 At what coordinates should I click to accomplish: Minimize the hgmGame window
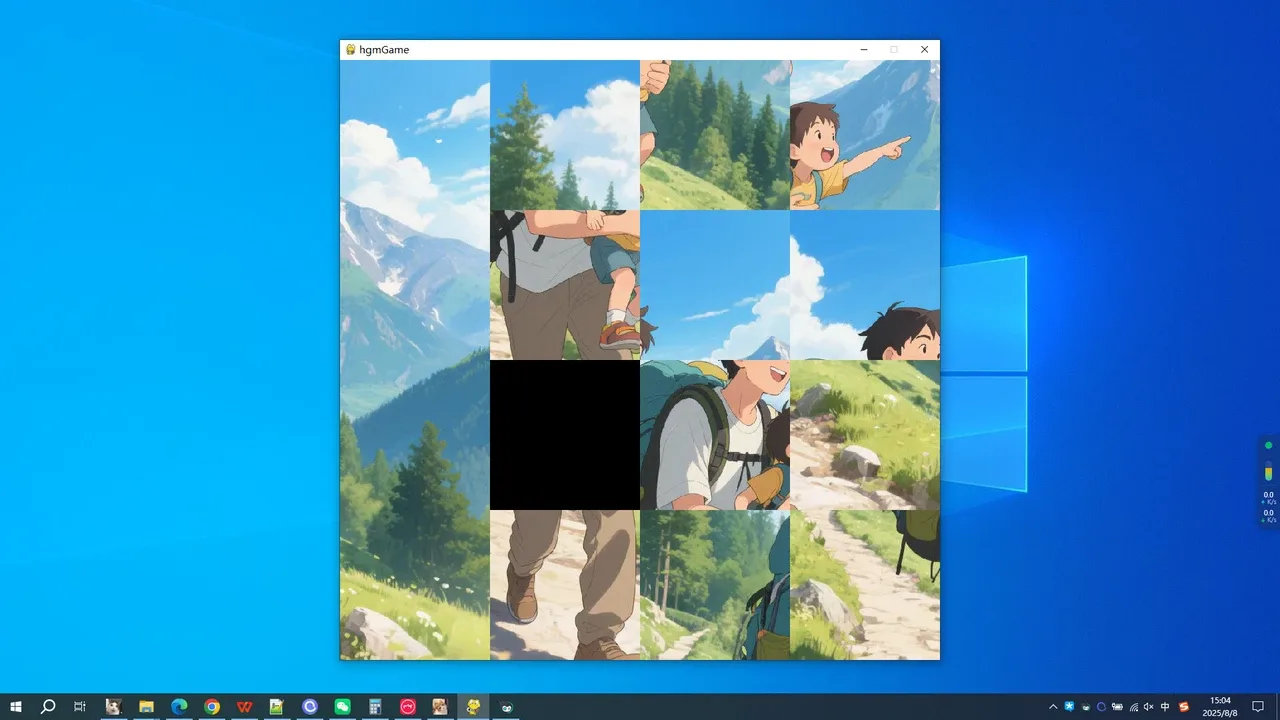point(864,49)
